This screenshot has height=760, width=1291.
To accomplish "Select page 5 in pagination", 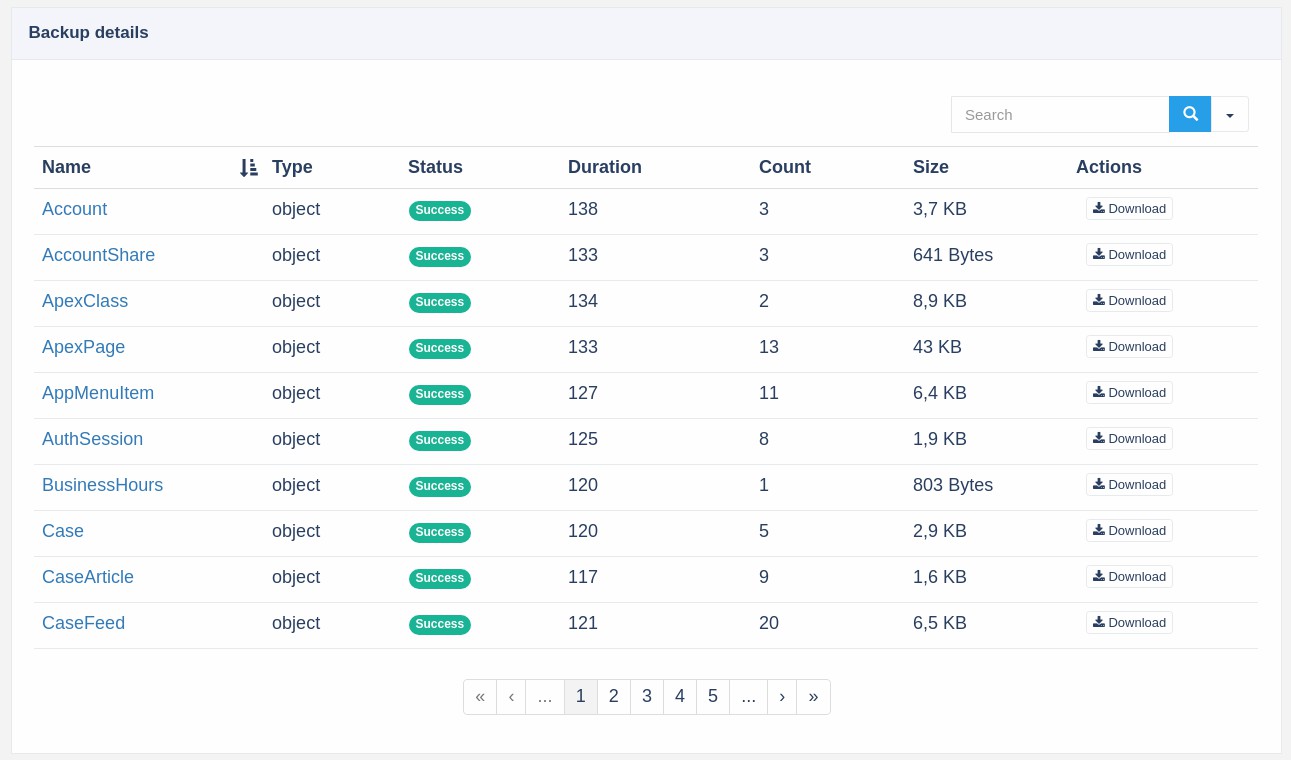I will [x=713, y=697].
